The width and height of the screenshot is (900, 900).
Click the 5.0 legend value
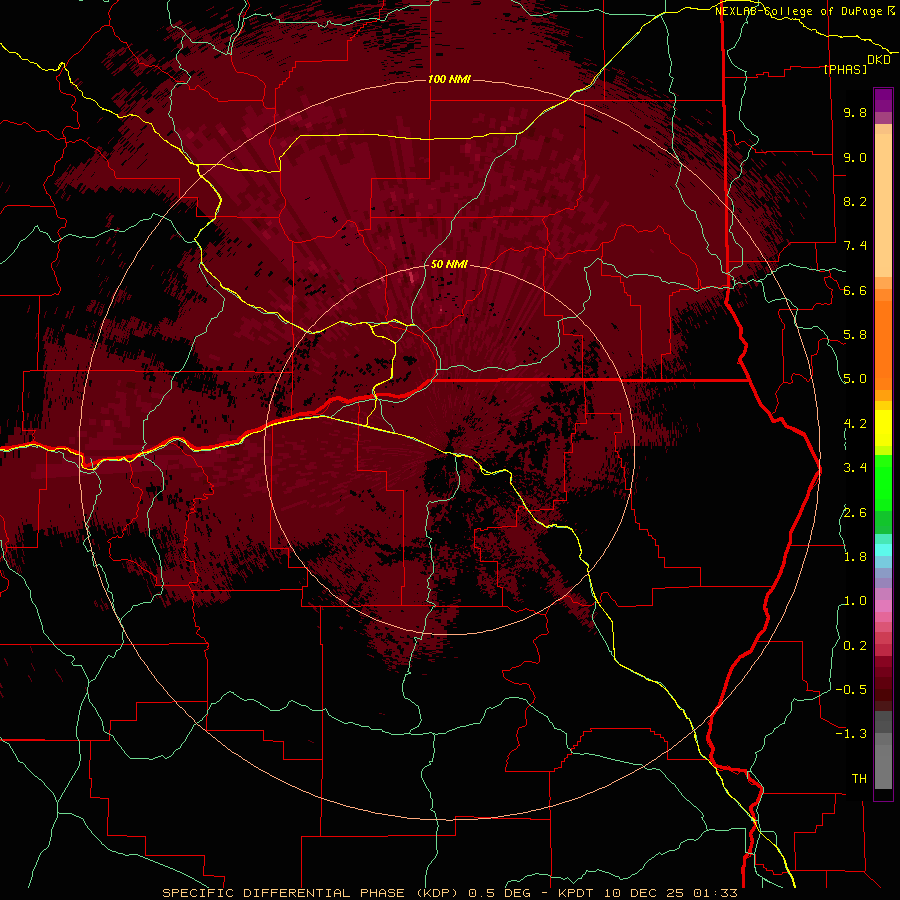pos(855,379)
